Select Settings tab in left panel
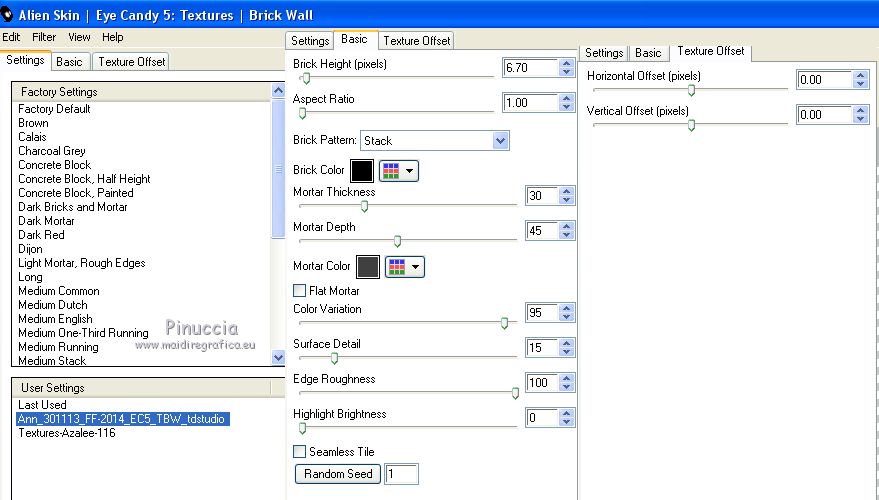The image size is (879, 500). pyautogui.click(x=25, y=60)
